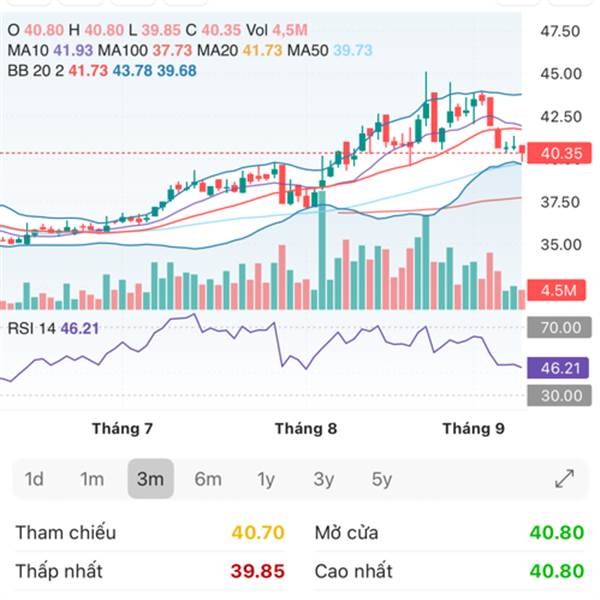Switch chart to 3y range
Viewport: 600px width, 600px height.
(324, 479)
